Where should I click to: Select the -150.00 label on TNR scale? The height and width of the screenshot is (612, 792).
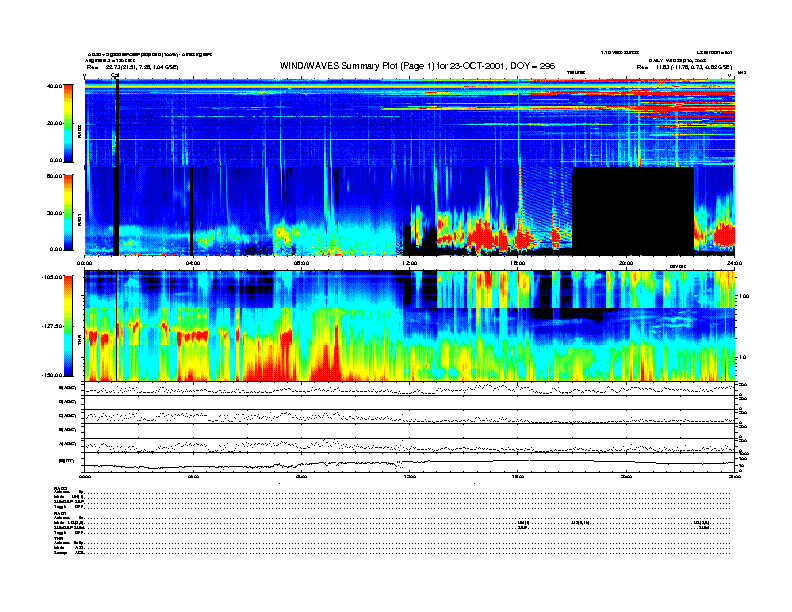[x=53, y=375]
